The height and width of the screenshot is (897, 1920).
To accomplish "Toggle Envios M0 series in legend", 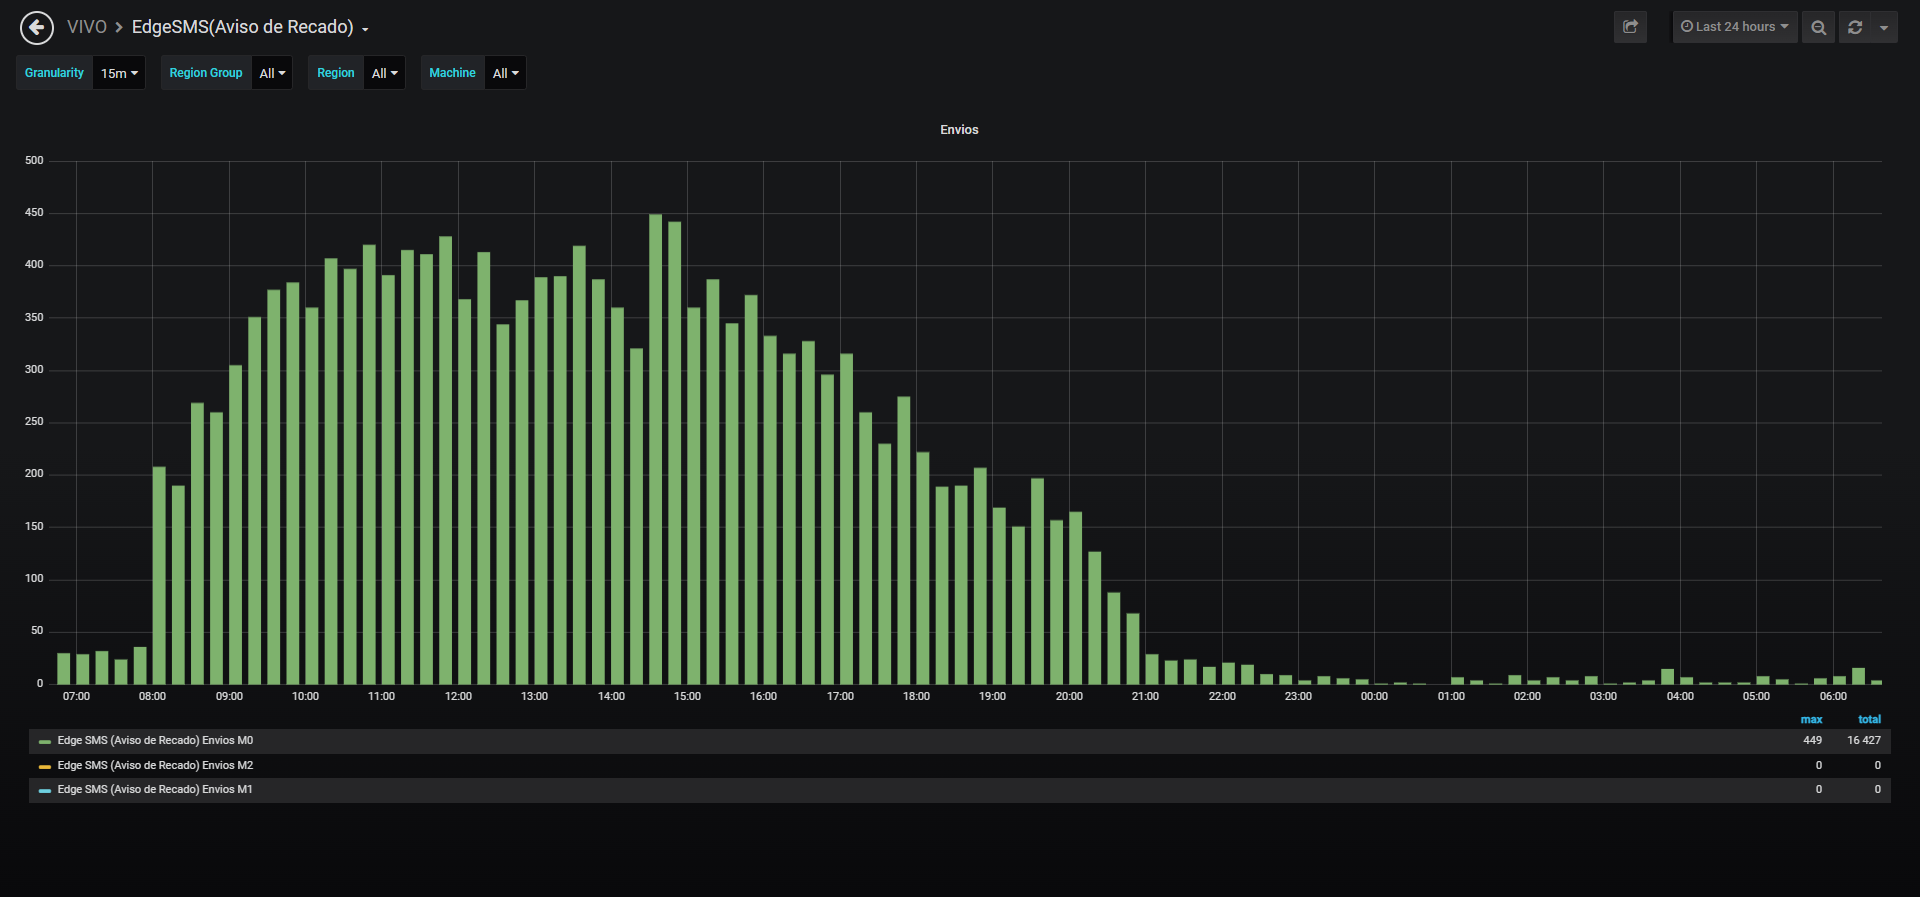I will coord(155,741).
